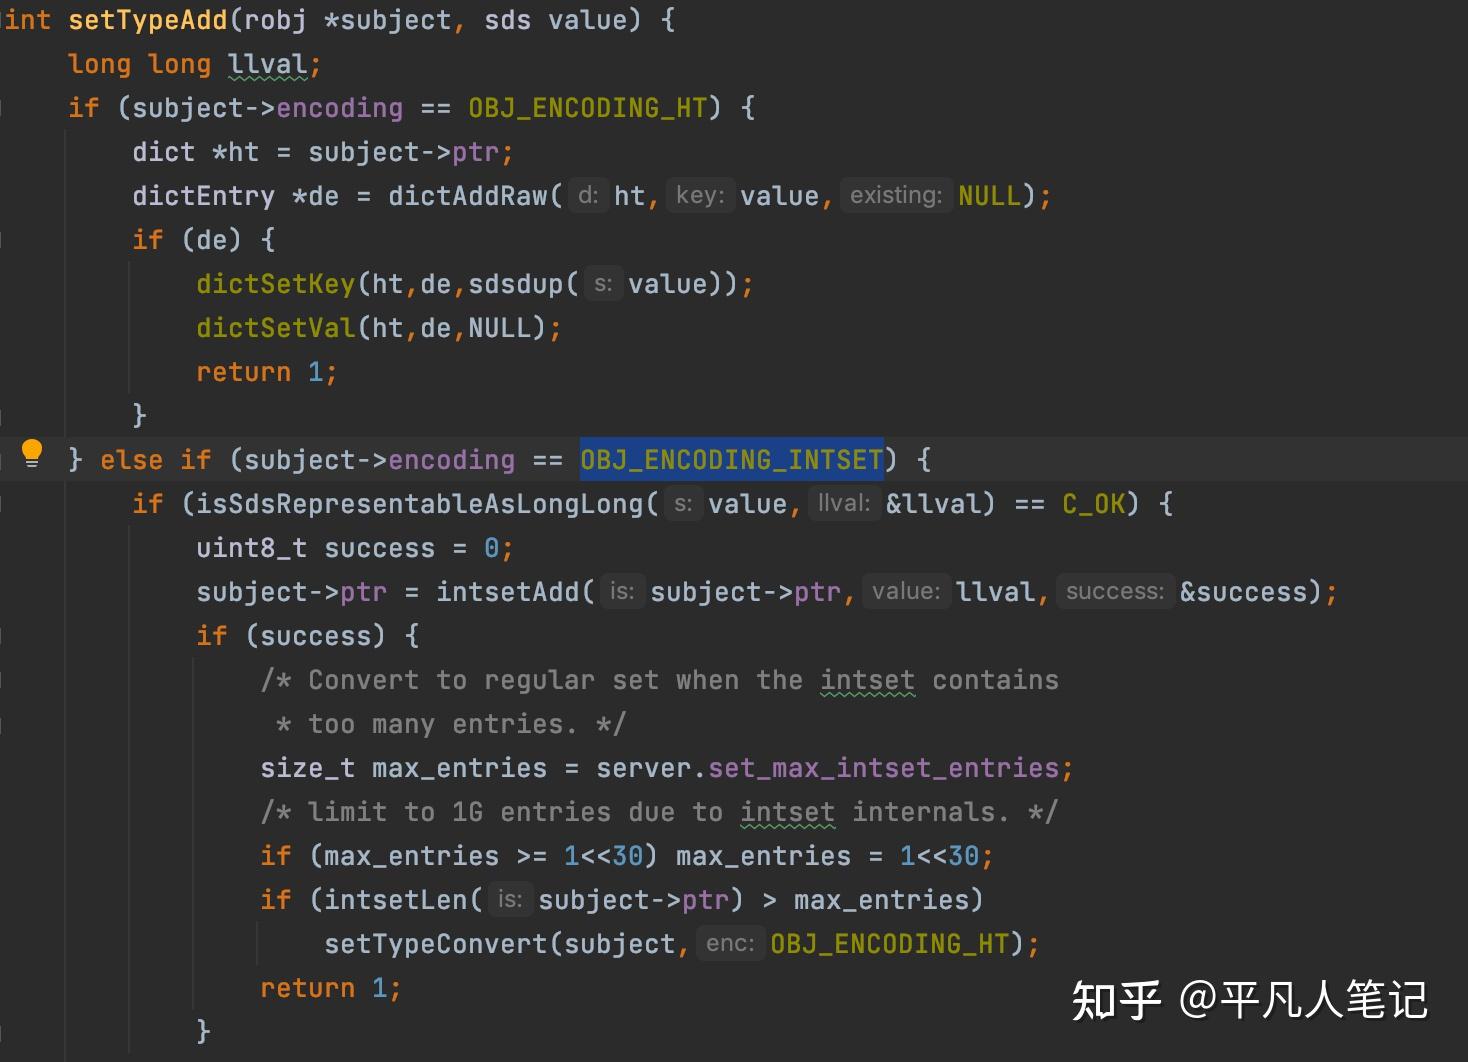Image resolution: width=1468 pixels, height=1062 pixels.
Task: Click the 'Convert to regular set' comment
Action: click(660, 680)
